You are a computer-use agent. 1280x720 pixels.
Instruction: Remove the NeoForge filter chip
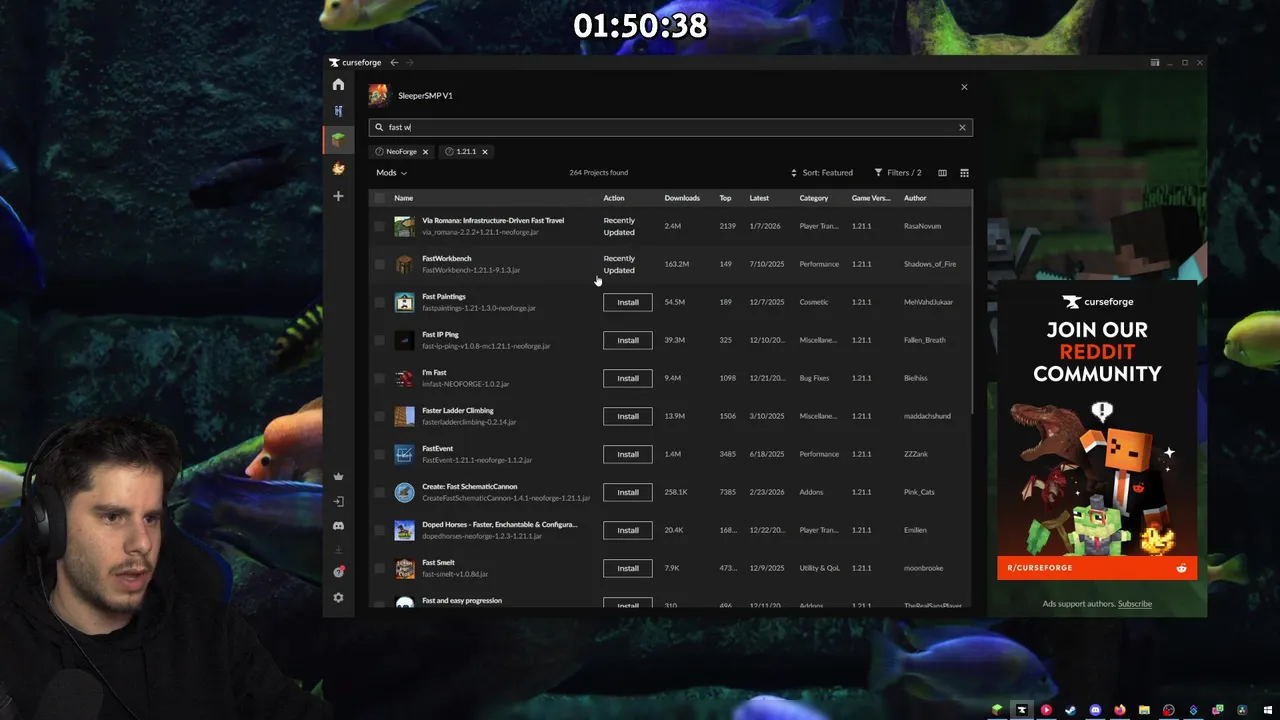425,152
